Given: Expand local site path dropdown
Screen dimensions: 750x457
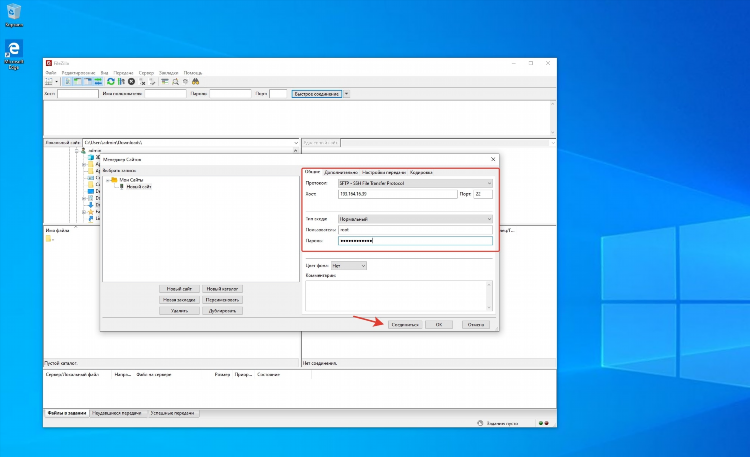Looking at the screenshot, I should coord(296,143).
